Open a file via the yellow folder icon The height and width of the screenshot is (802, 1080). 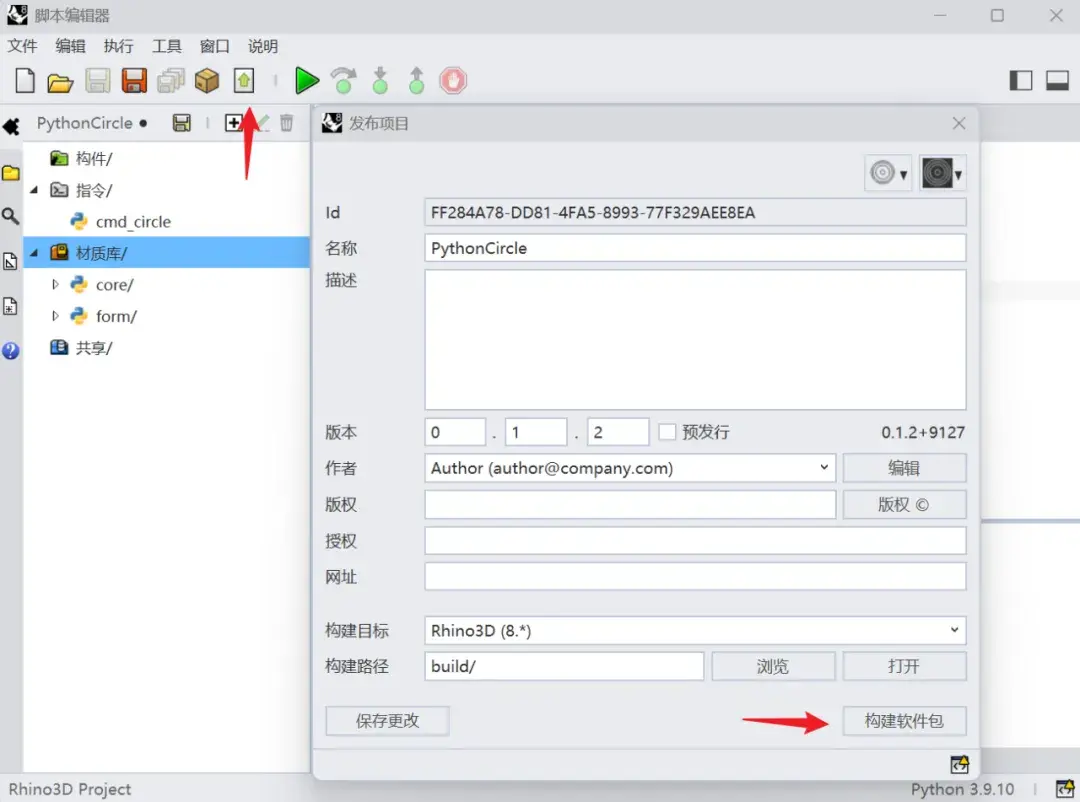[x=59, y=80]
